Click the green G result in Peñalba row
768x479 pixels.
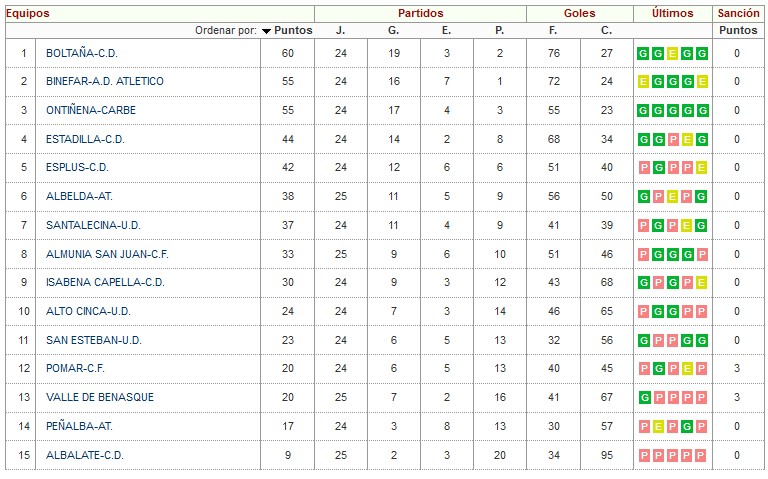click(687, 427)
